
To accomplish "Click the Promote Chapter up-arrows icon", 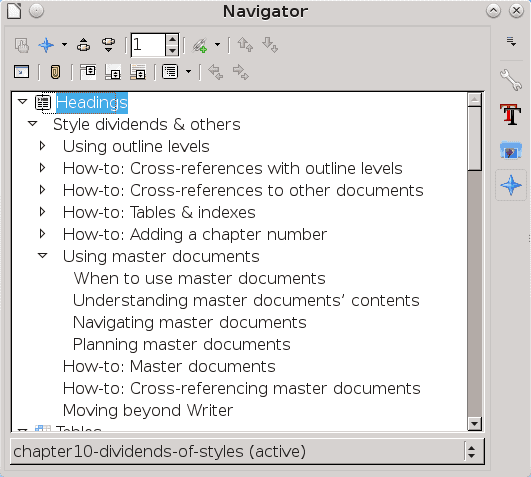I will (x=245, y=45).
